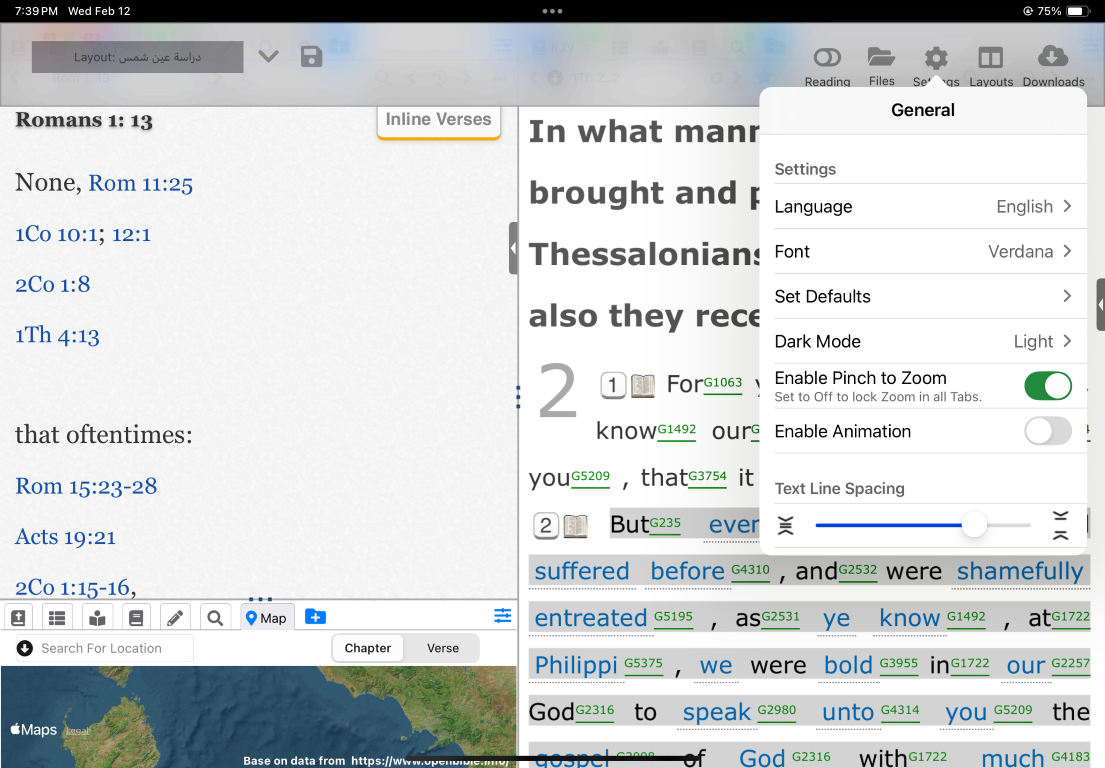Open the Reading mode icon

coord(827,60)
